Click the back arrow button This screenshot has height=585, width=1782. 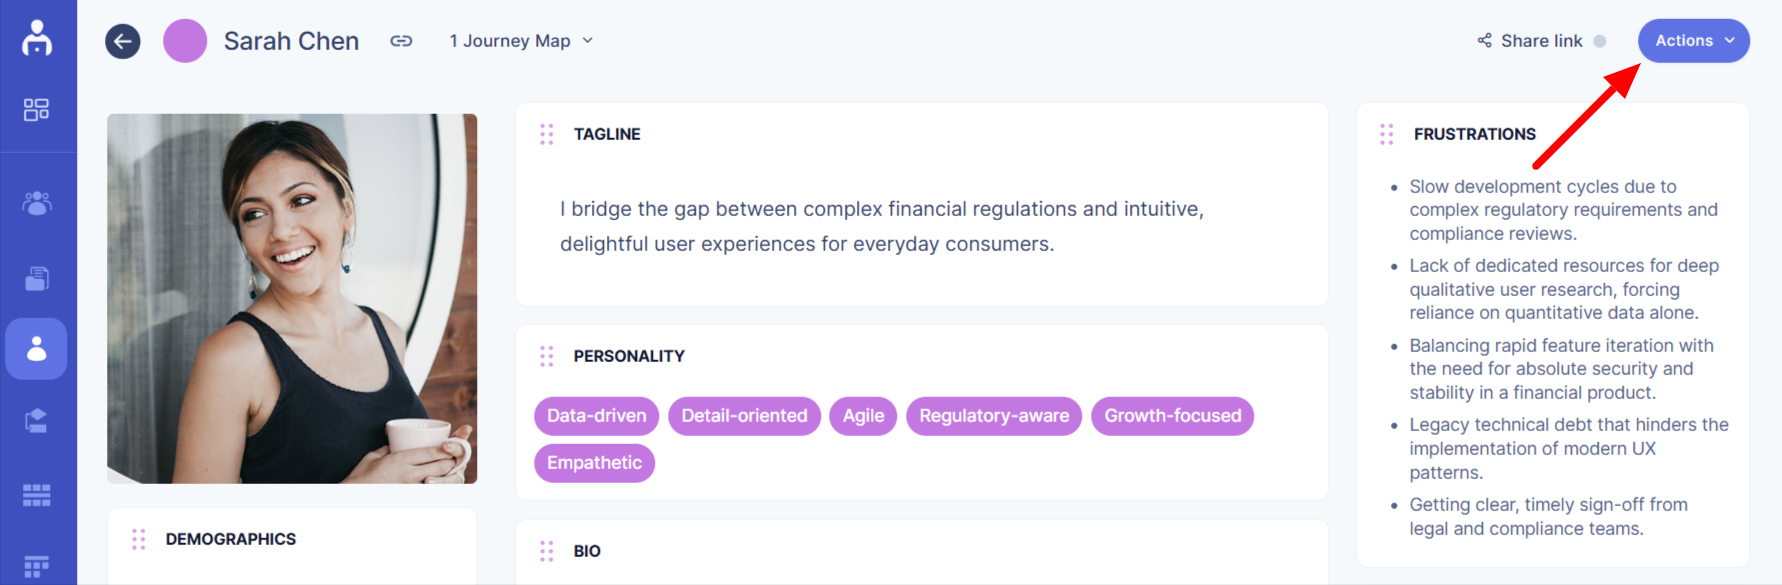pos(123,41)
